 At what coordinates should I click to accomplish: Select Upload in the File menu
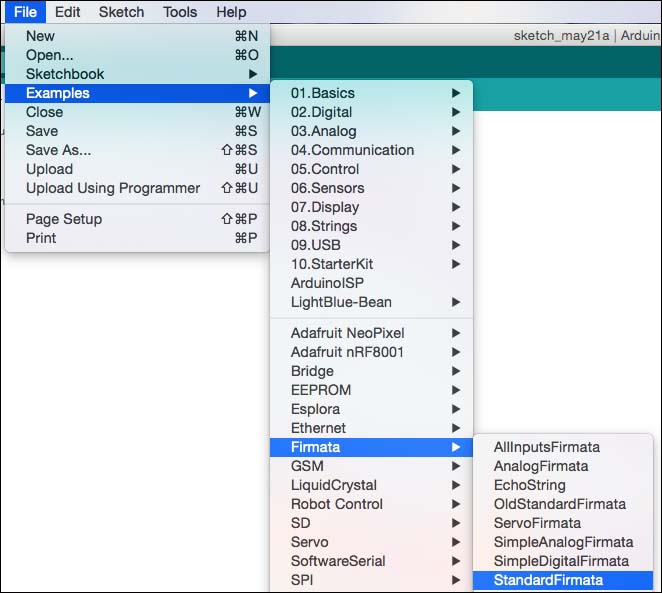pos(137,169)
